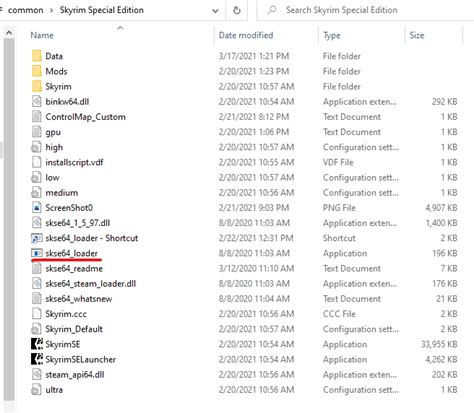Click the search magnifier icon
This screenshot has height=413, width=474.
(272, 10)
